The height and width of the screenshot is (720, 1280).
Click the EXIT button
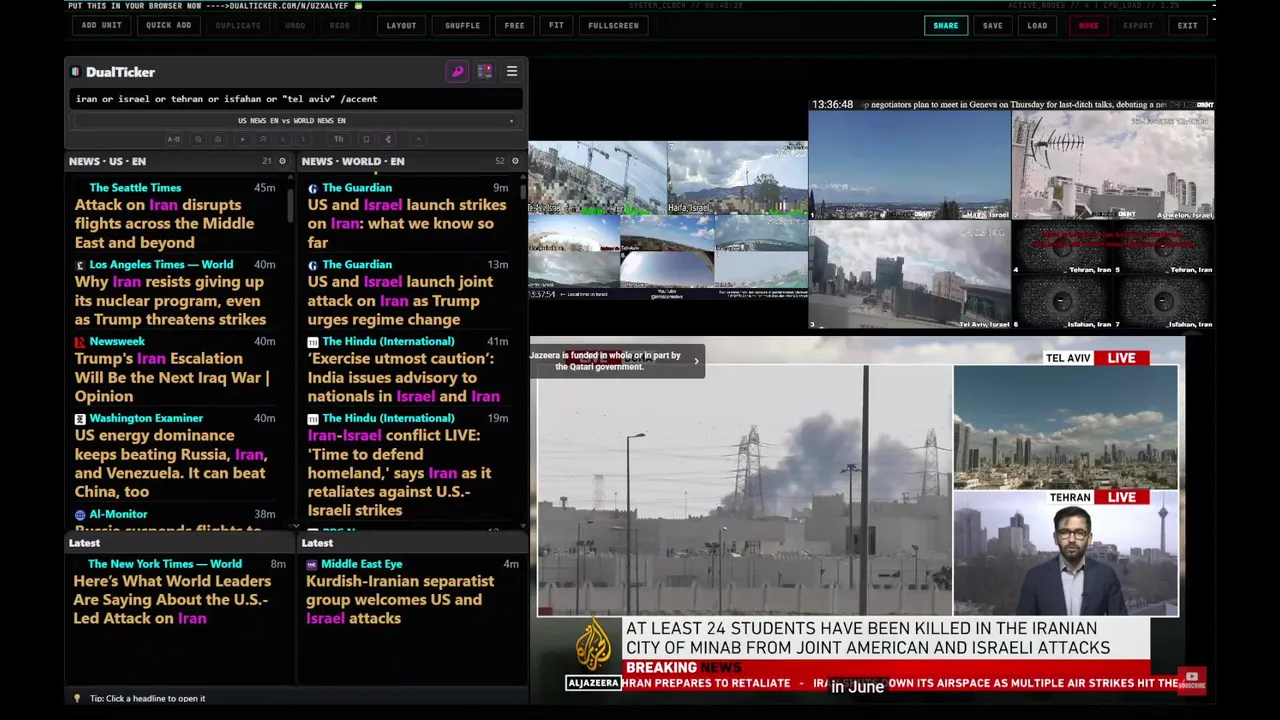1187,25
